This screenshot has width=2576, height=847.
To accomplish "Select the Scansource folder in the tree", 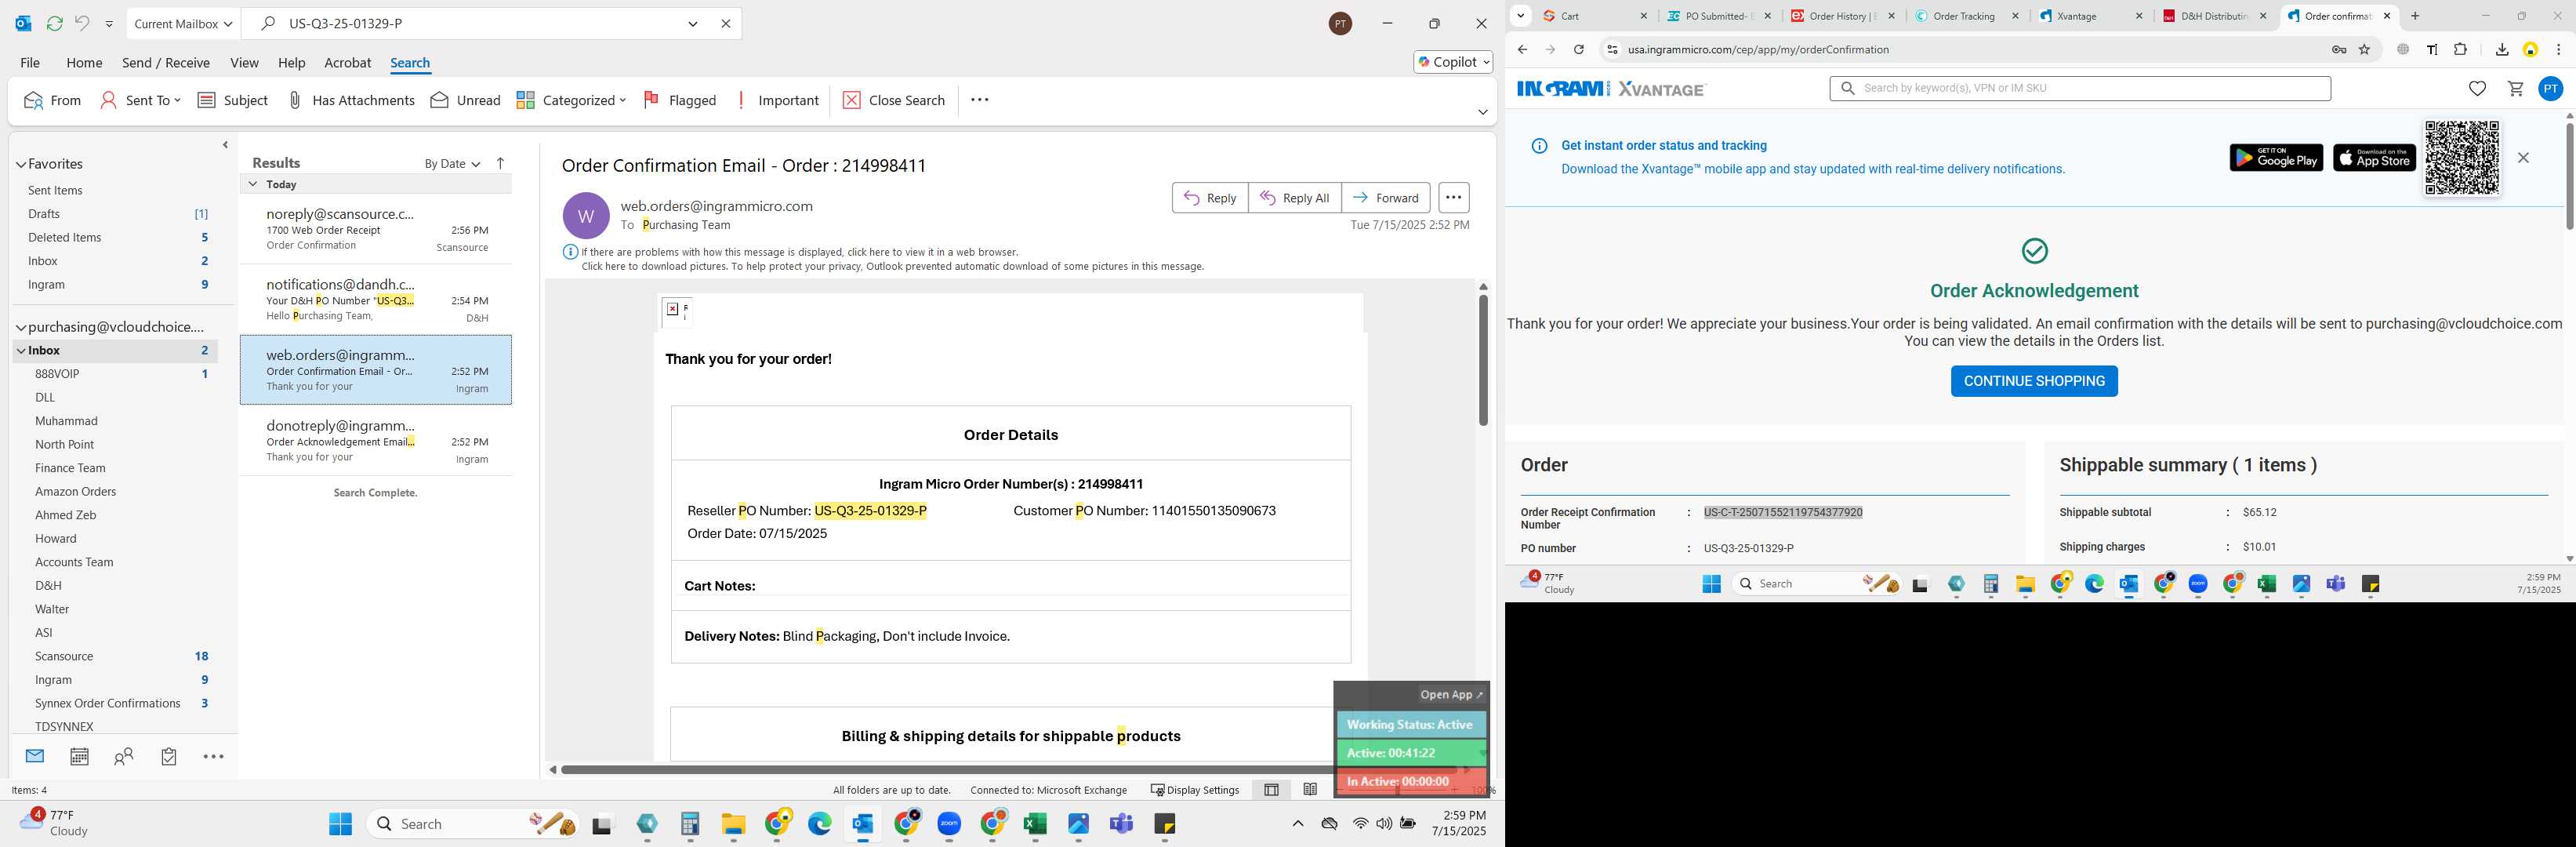I will tap(64, 656).
